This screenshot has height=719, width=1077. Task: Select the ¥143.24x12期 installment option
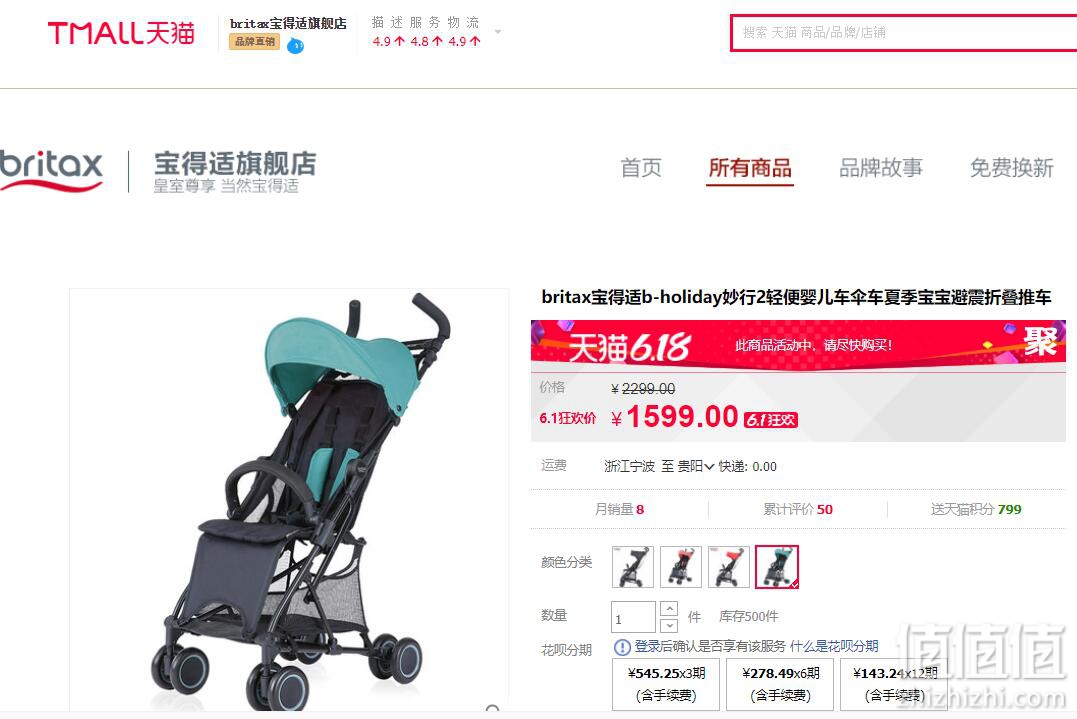point(894,684)
